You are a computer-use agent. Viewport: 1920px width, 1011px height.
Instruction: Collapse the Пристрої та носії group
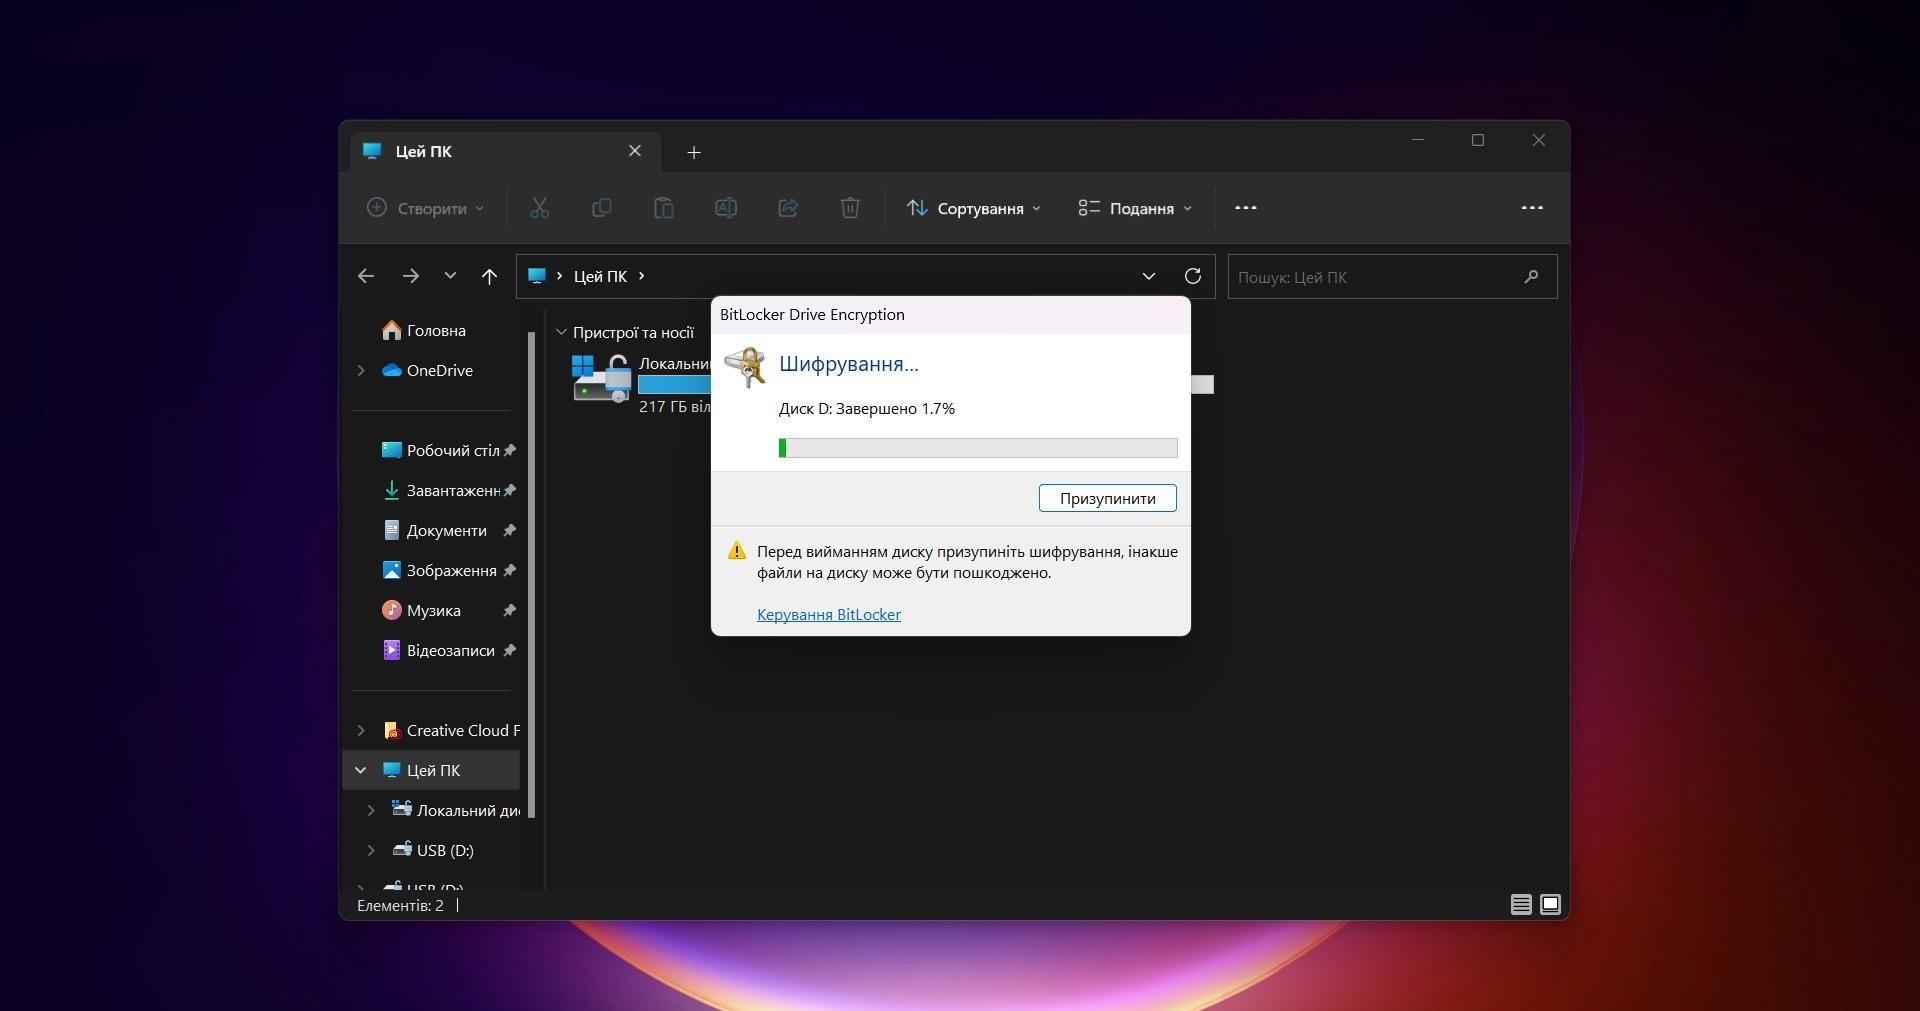point(561,332)
